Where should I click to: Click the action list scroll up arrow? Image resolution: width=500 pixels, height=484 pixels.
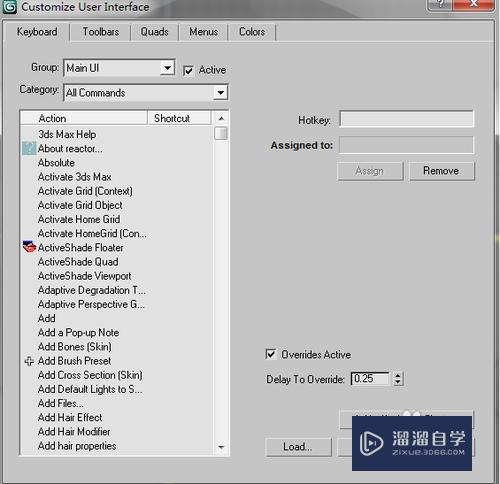tap(221, 118)
